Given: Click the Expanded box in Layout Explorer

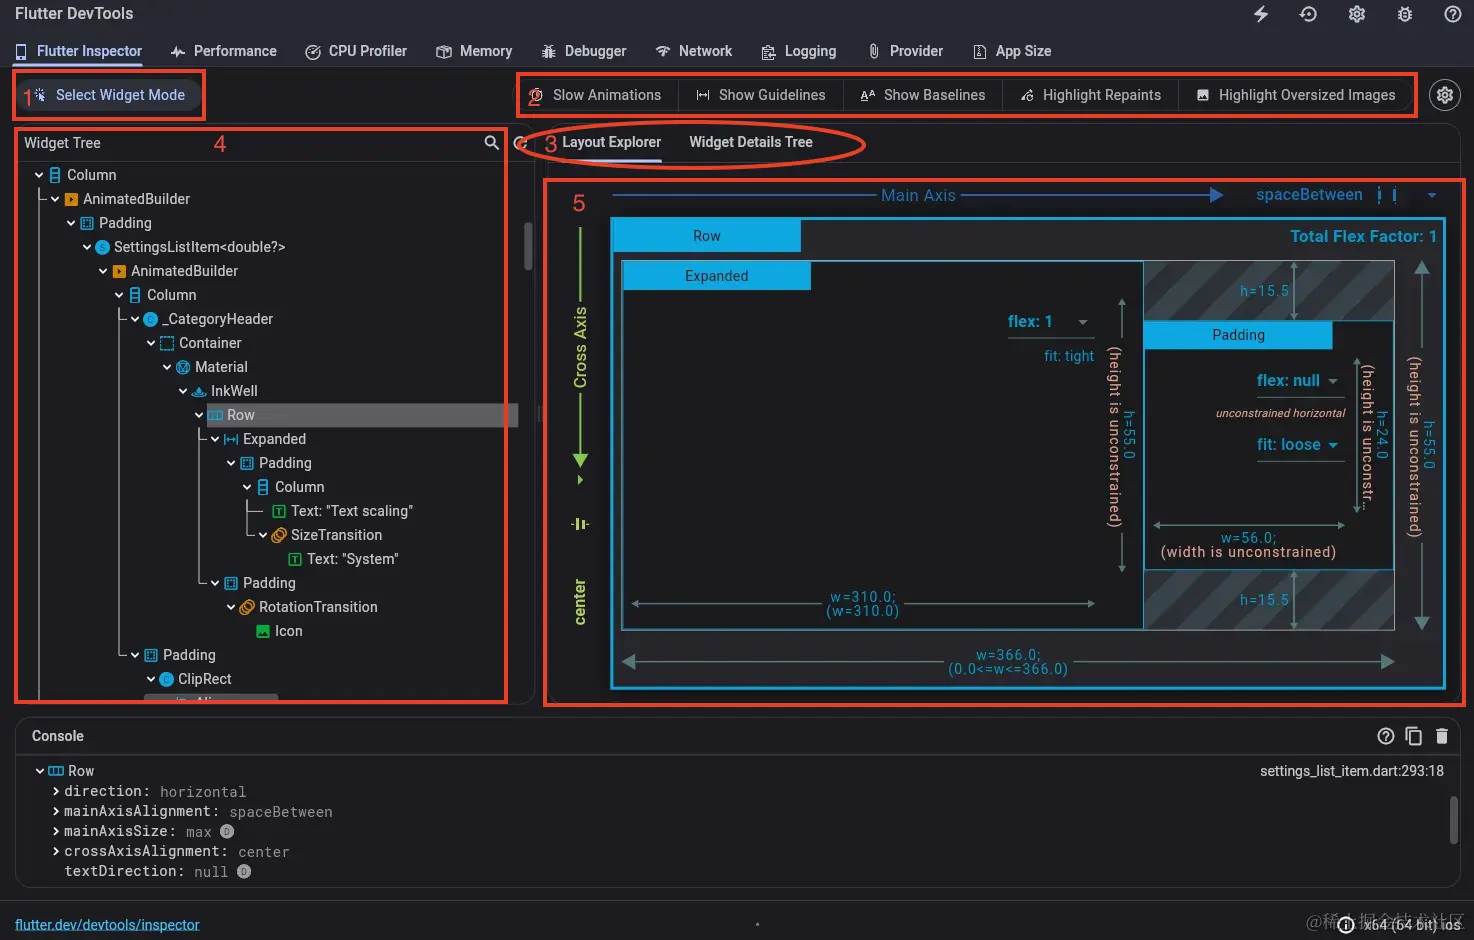Looking at the screenshot, I should 717,276.
